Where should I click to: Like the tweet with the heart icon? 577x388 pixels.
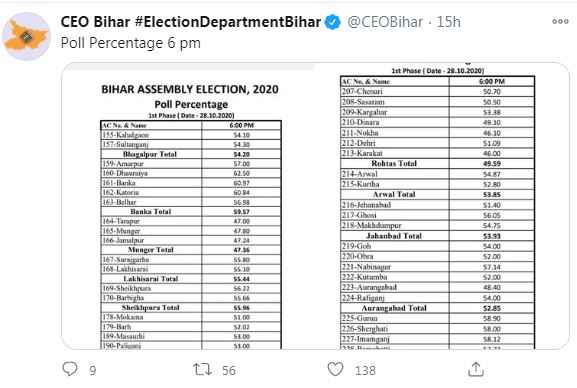[x=335, y=369]
